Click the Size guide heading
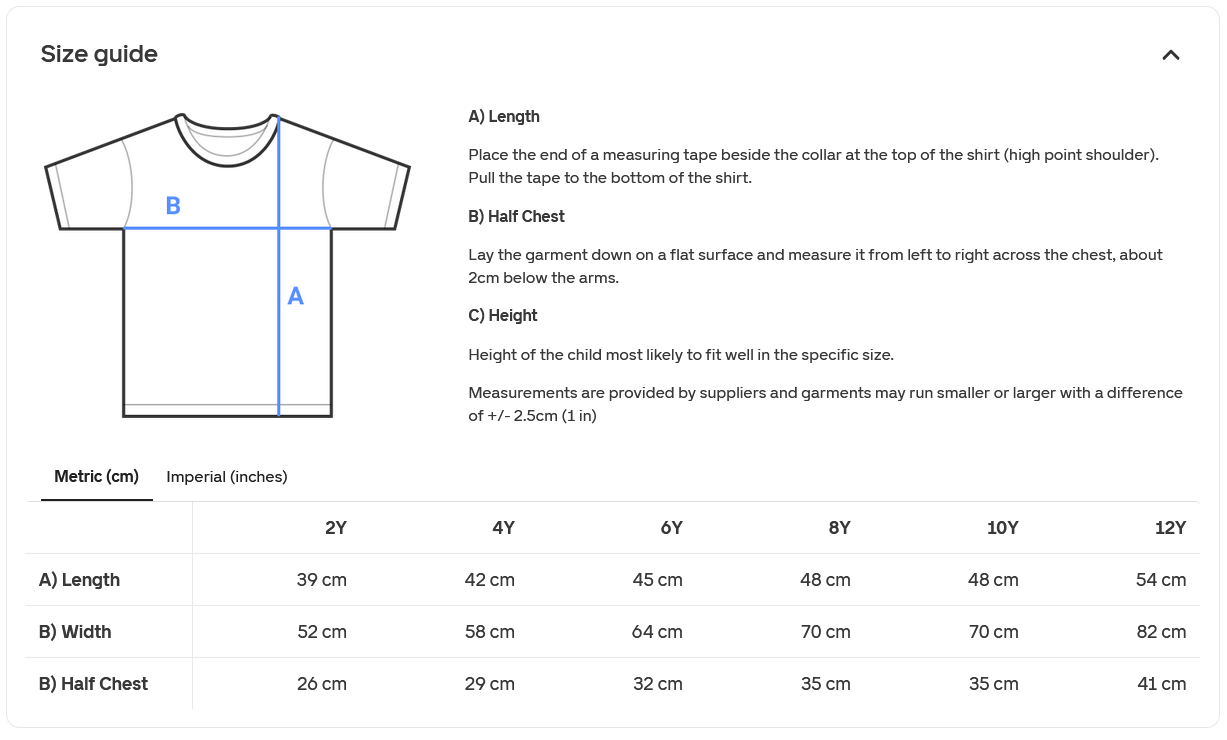 tap(99, 54)
